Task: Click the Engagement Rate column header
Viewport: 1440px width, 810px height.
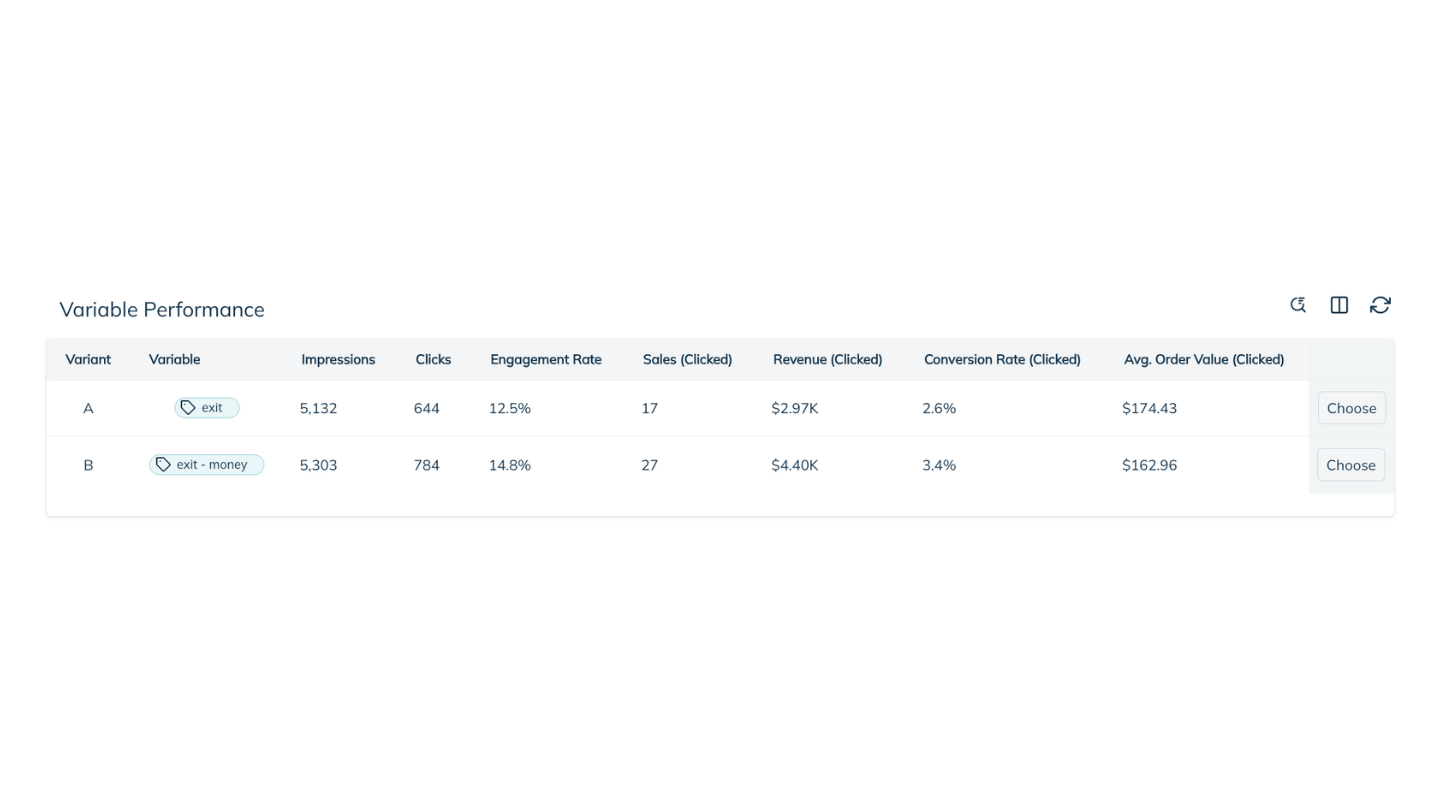Action: coord(546,359)
